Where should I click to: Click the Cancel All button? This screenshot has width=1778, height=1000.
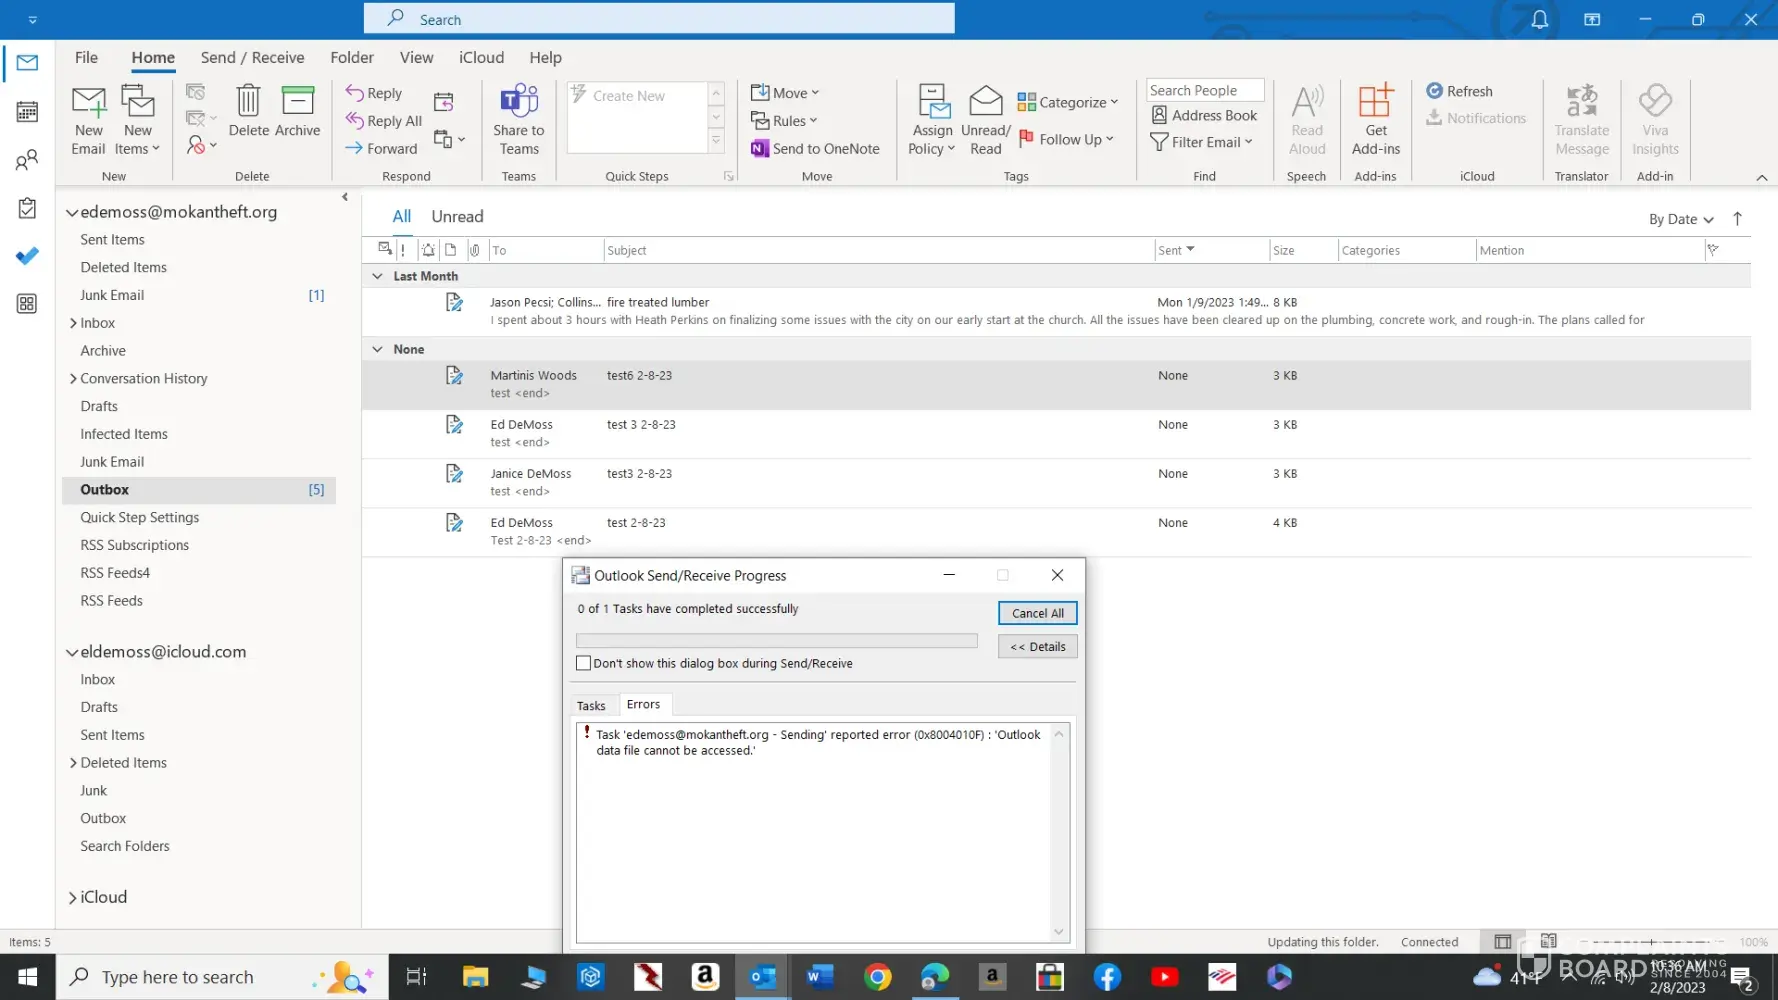point(1037,613)
